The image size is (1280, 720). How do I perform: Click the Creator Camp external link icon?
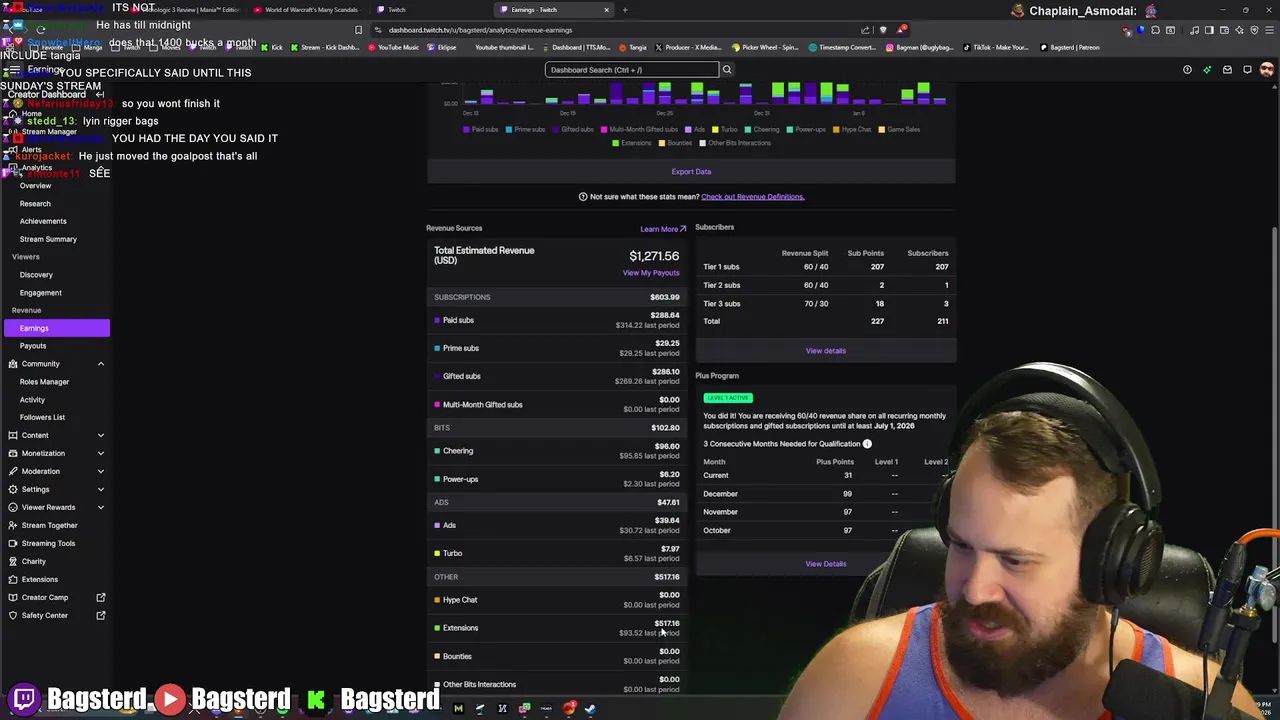101,597
